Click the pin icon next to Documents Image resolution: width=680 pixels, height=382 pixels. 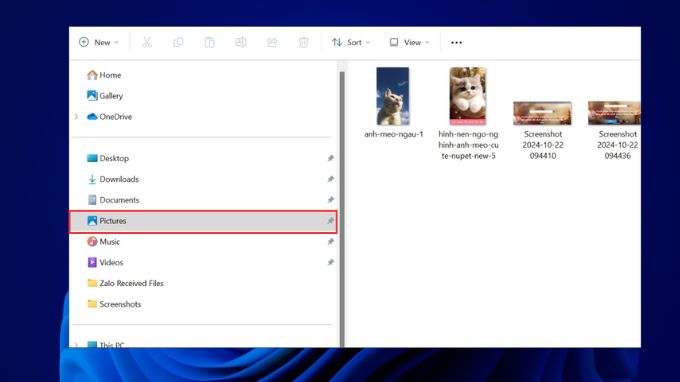click(330, 200)
